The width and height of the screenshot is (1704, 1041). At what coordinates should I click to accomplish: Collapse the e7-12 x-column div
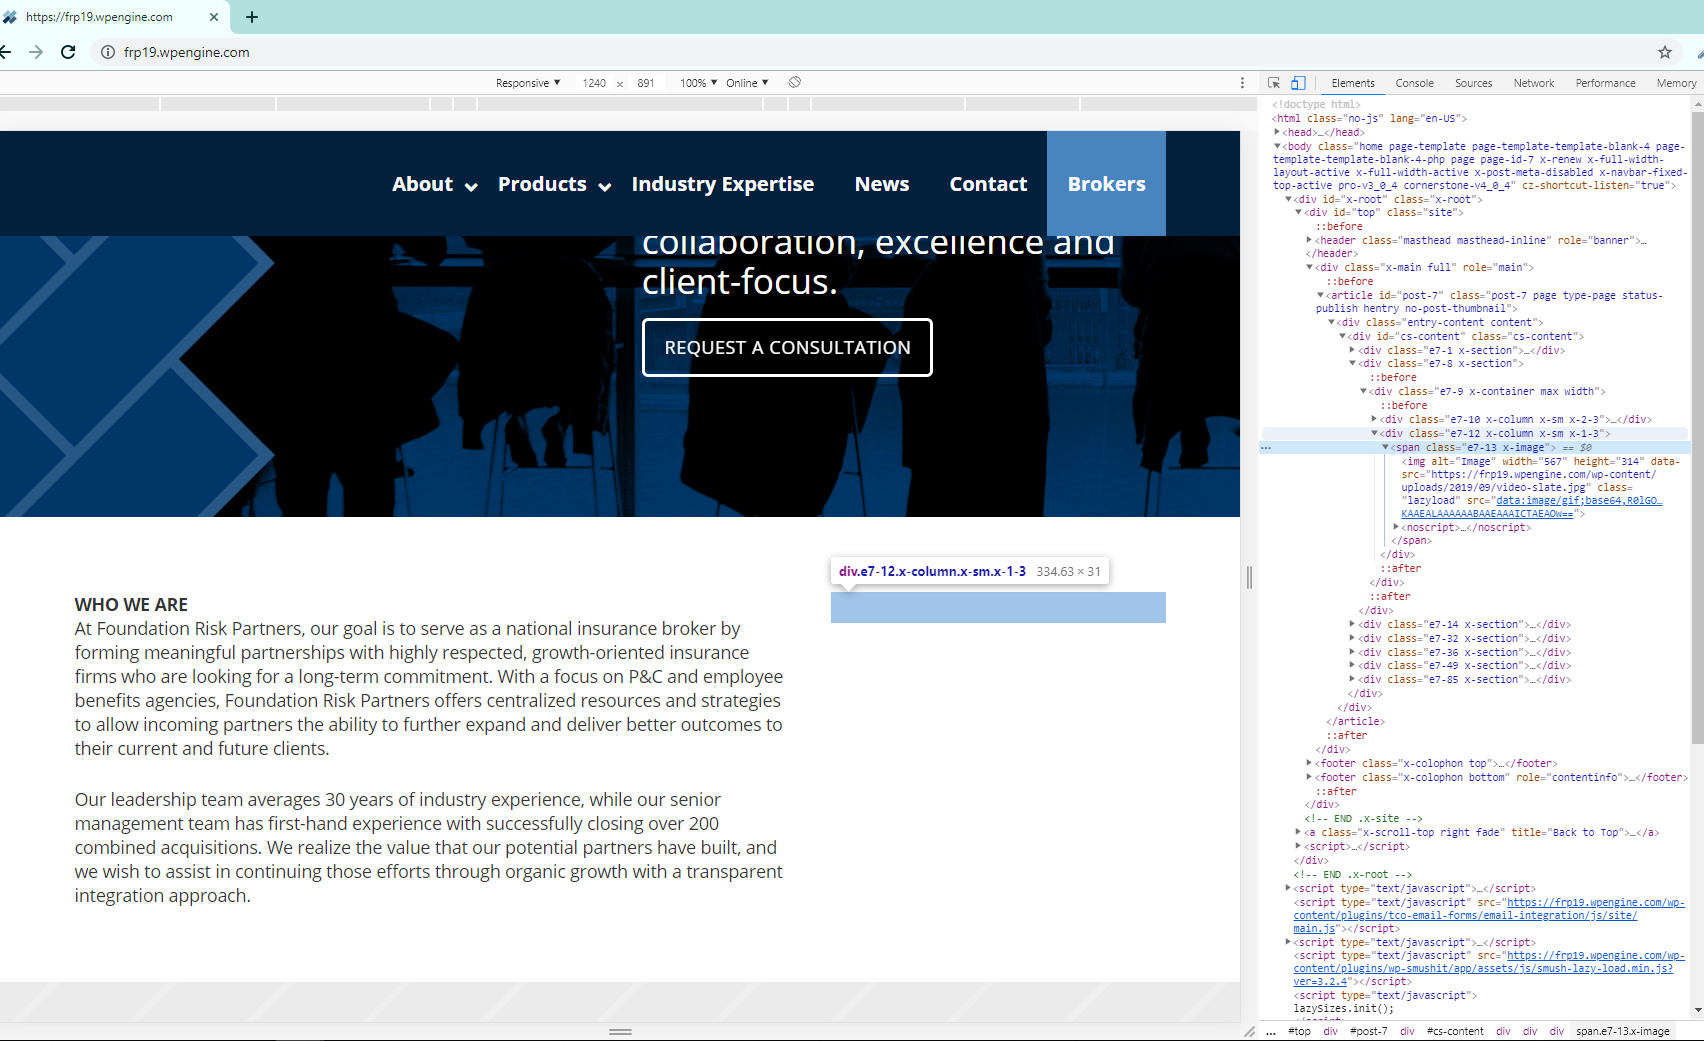click(x=1374, y=433)
